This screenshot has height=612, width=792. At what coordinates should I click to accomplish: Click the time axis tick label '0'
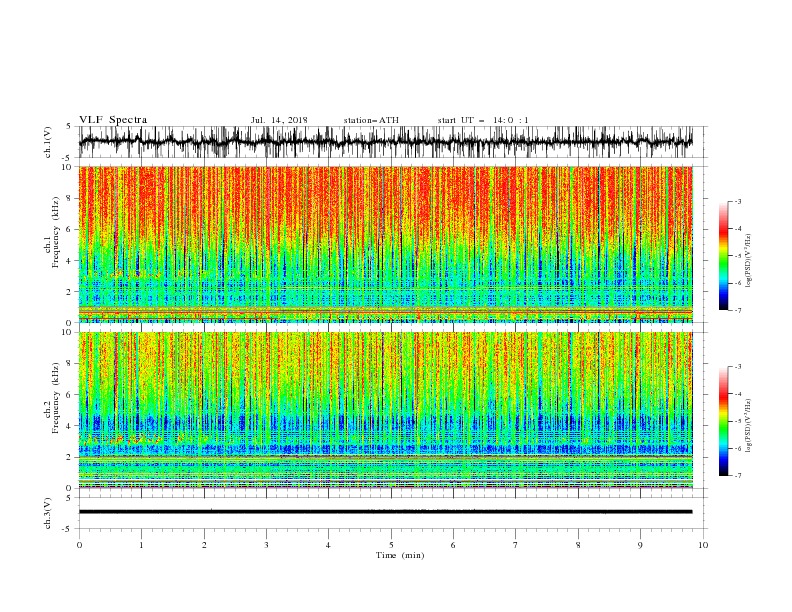(79, 545)
